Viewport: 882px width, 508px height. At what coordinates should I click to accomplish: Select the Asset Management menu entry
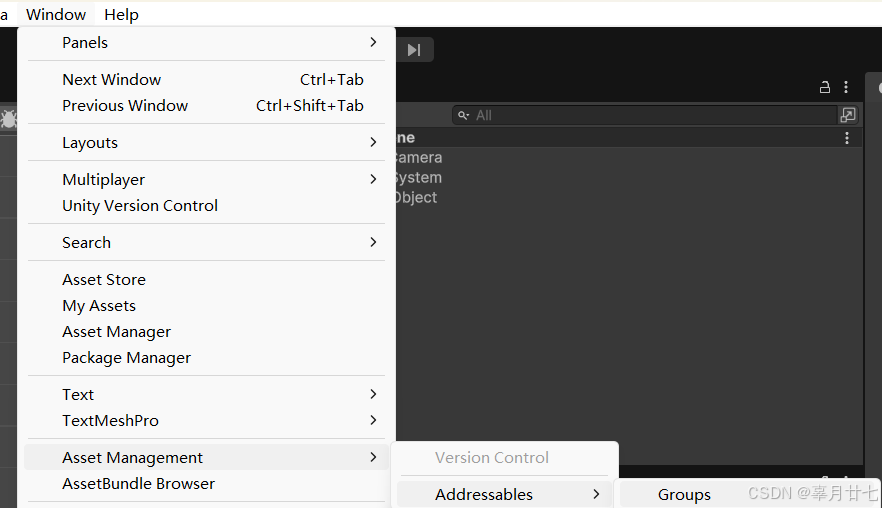coord(207,457)
